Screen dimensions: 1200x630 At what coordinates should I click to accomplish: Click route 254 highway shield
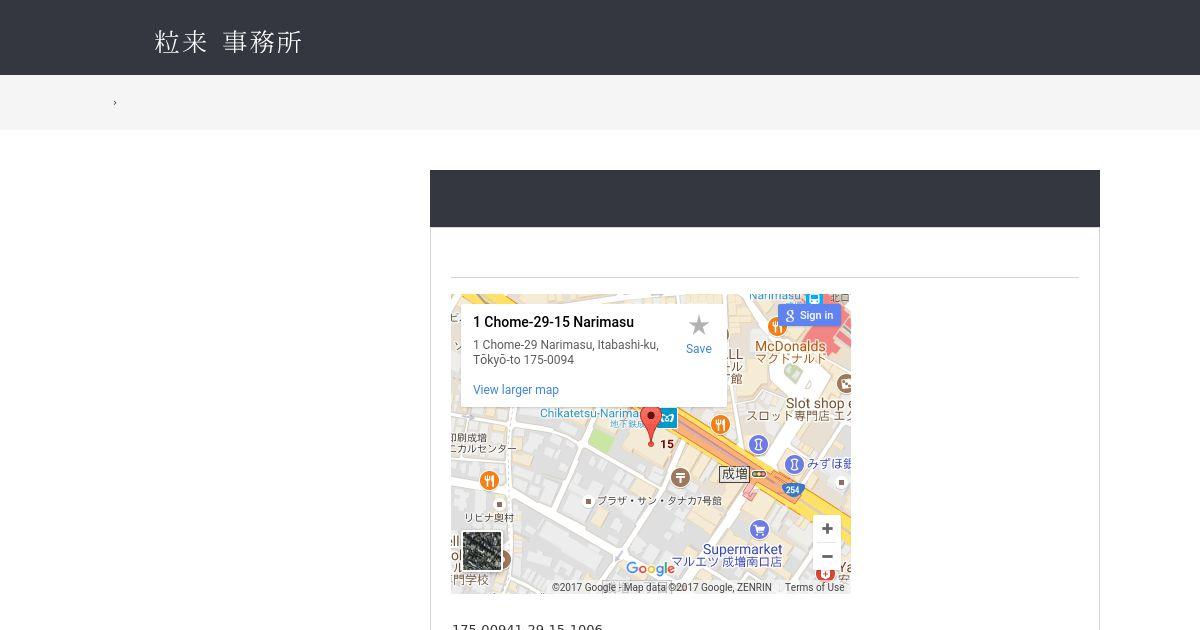(x=793, y=489)
